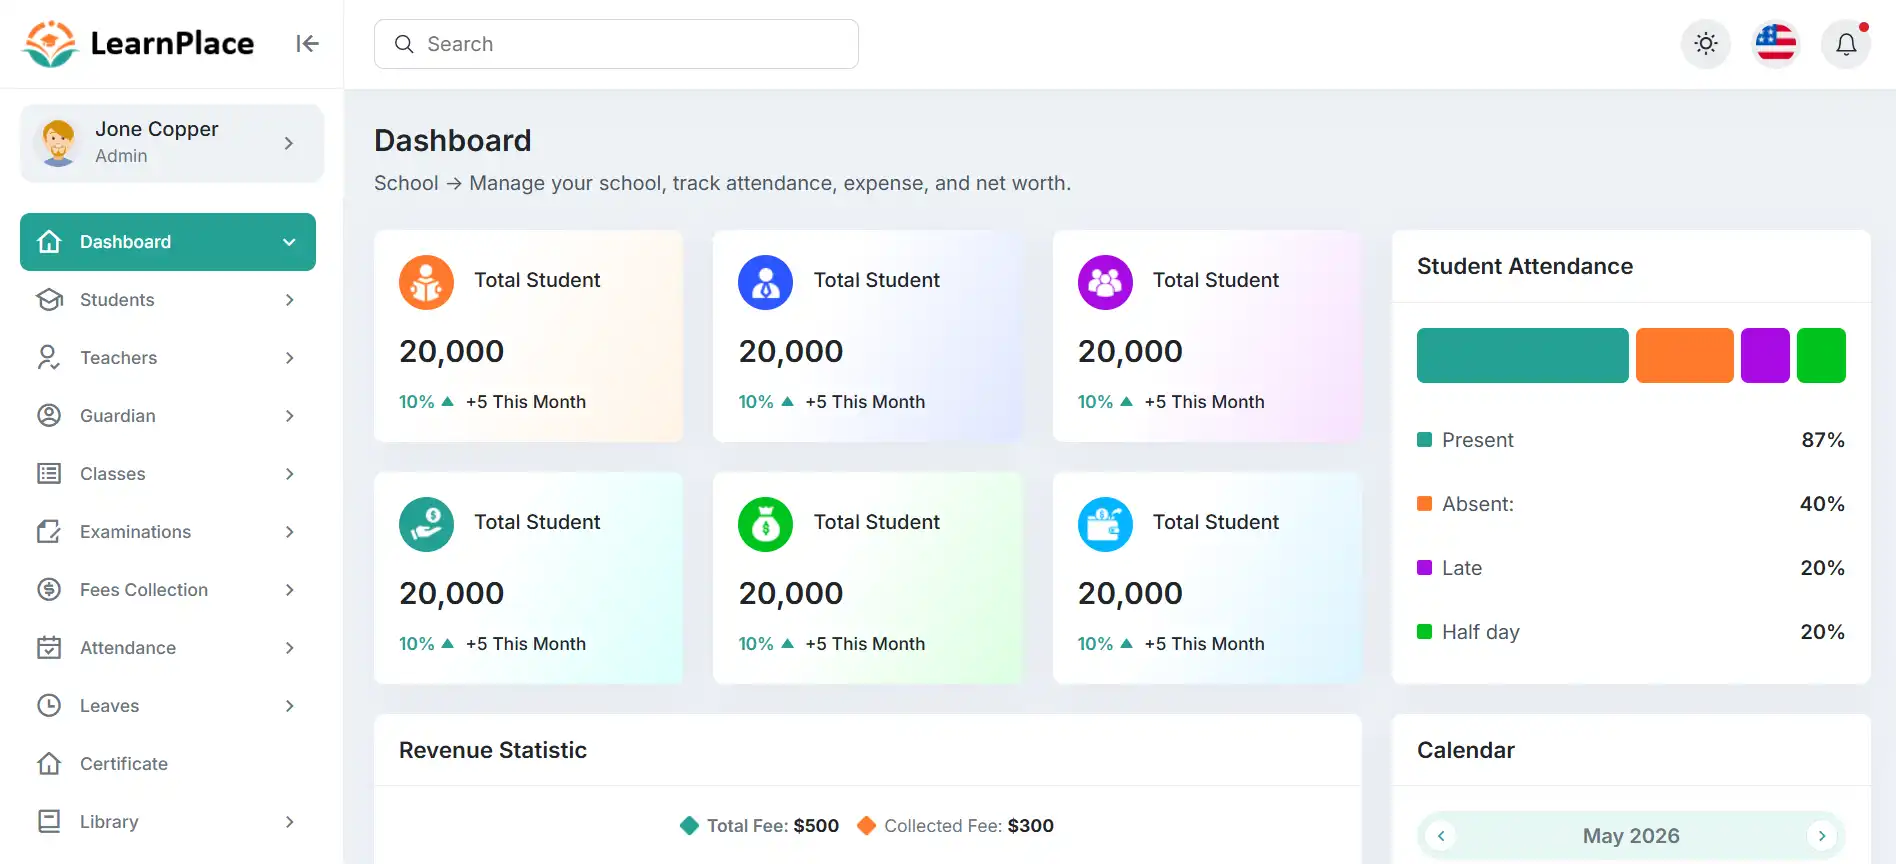Image resolution: width=1896 pixels, height=864 pixels.
Task: Open the Jone Copper profile arrow
Action: point(289,143)
